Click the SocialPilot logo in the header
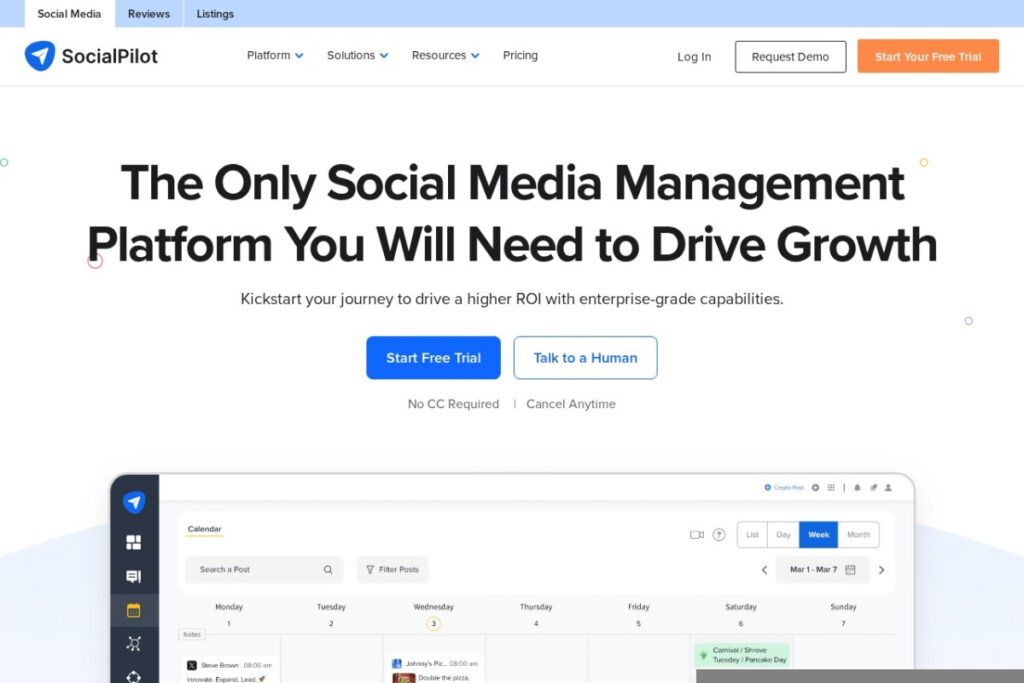Screen dimensions: 1024x683 [x=91, y=56]
